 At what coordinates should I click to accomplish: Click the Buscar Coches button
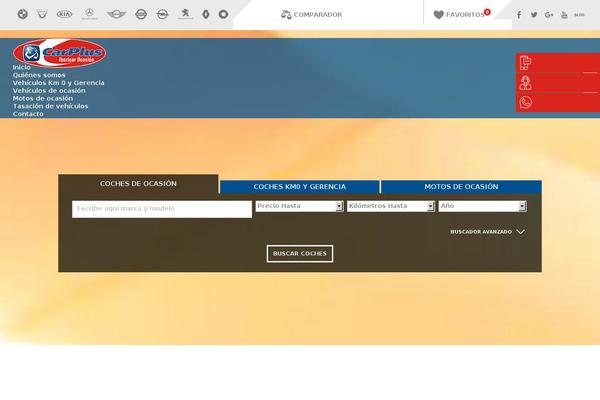300,254
